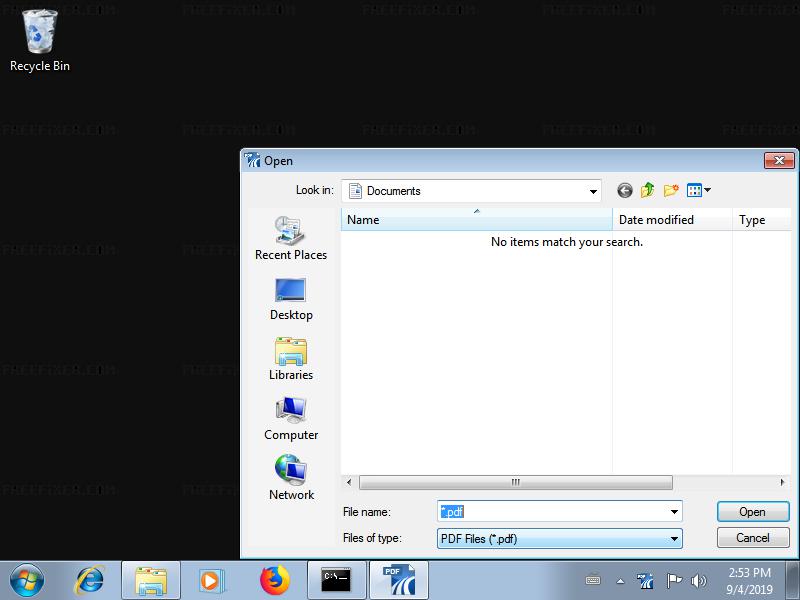Click the horizontal scrollbar thumb in file list

516,482
